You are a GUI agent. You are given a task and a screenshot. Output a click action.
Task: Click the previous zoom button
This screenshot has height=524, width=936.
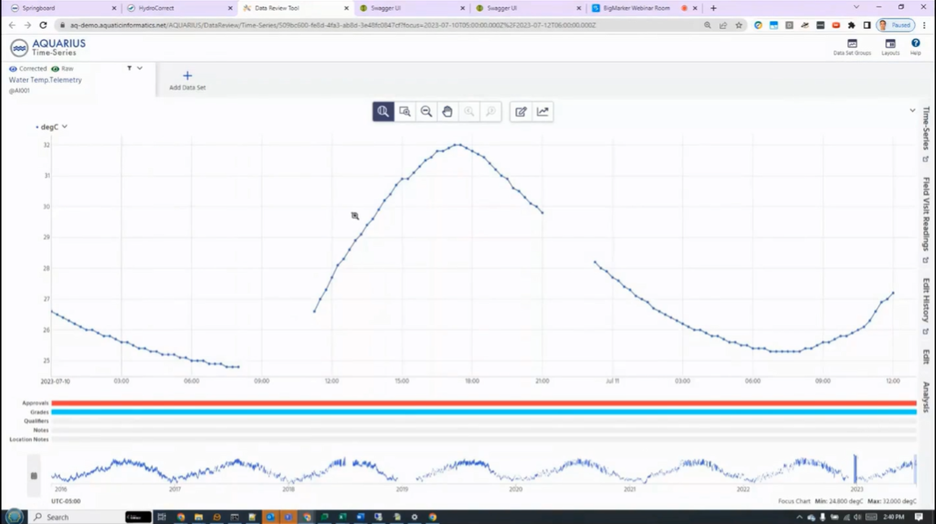tap(469, 112)
